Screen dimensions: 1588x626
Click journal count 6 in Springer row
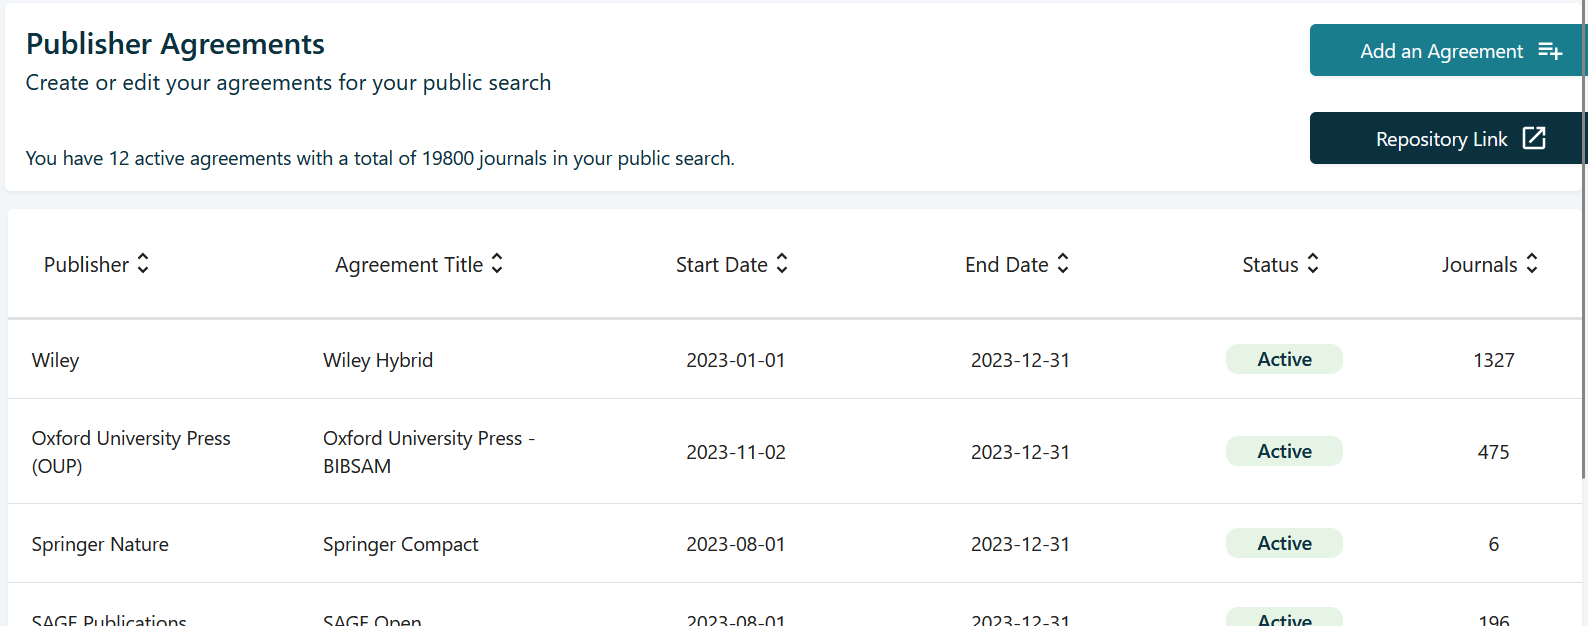[1494, 544]
